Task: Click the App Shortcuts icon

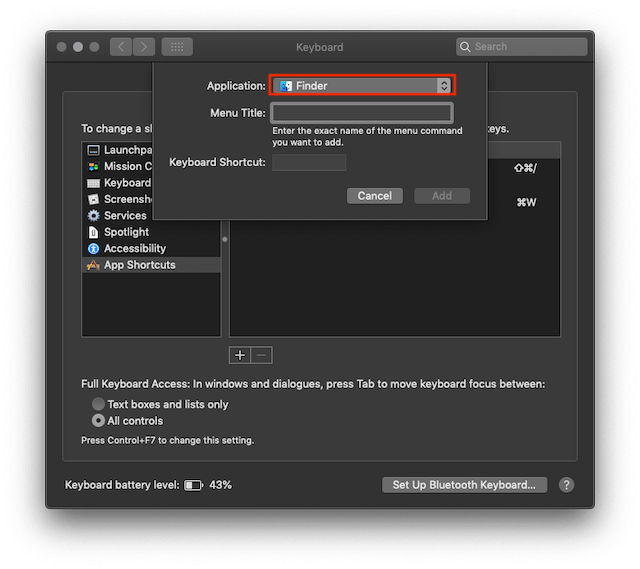Action: point(93,265)
